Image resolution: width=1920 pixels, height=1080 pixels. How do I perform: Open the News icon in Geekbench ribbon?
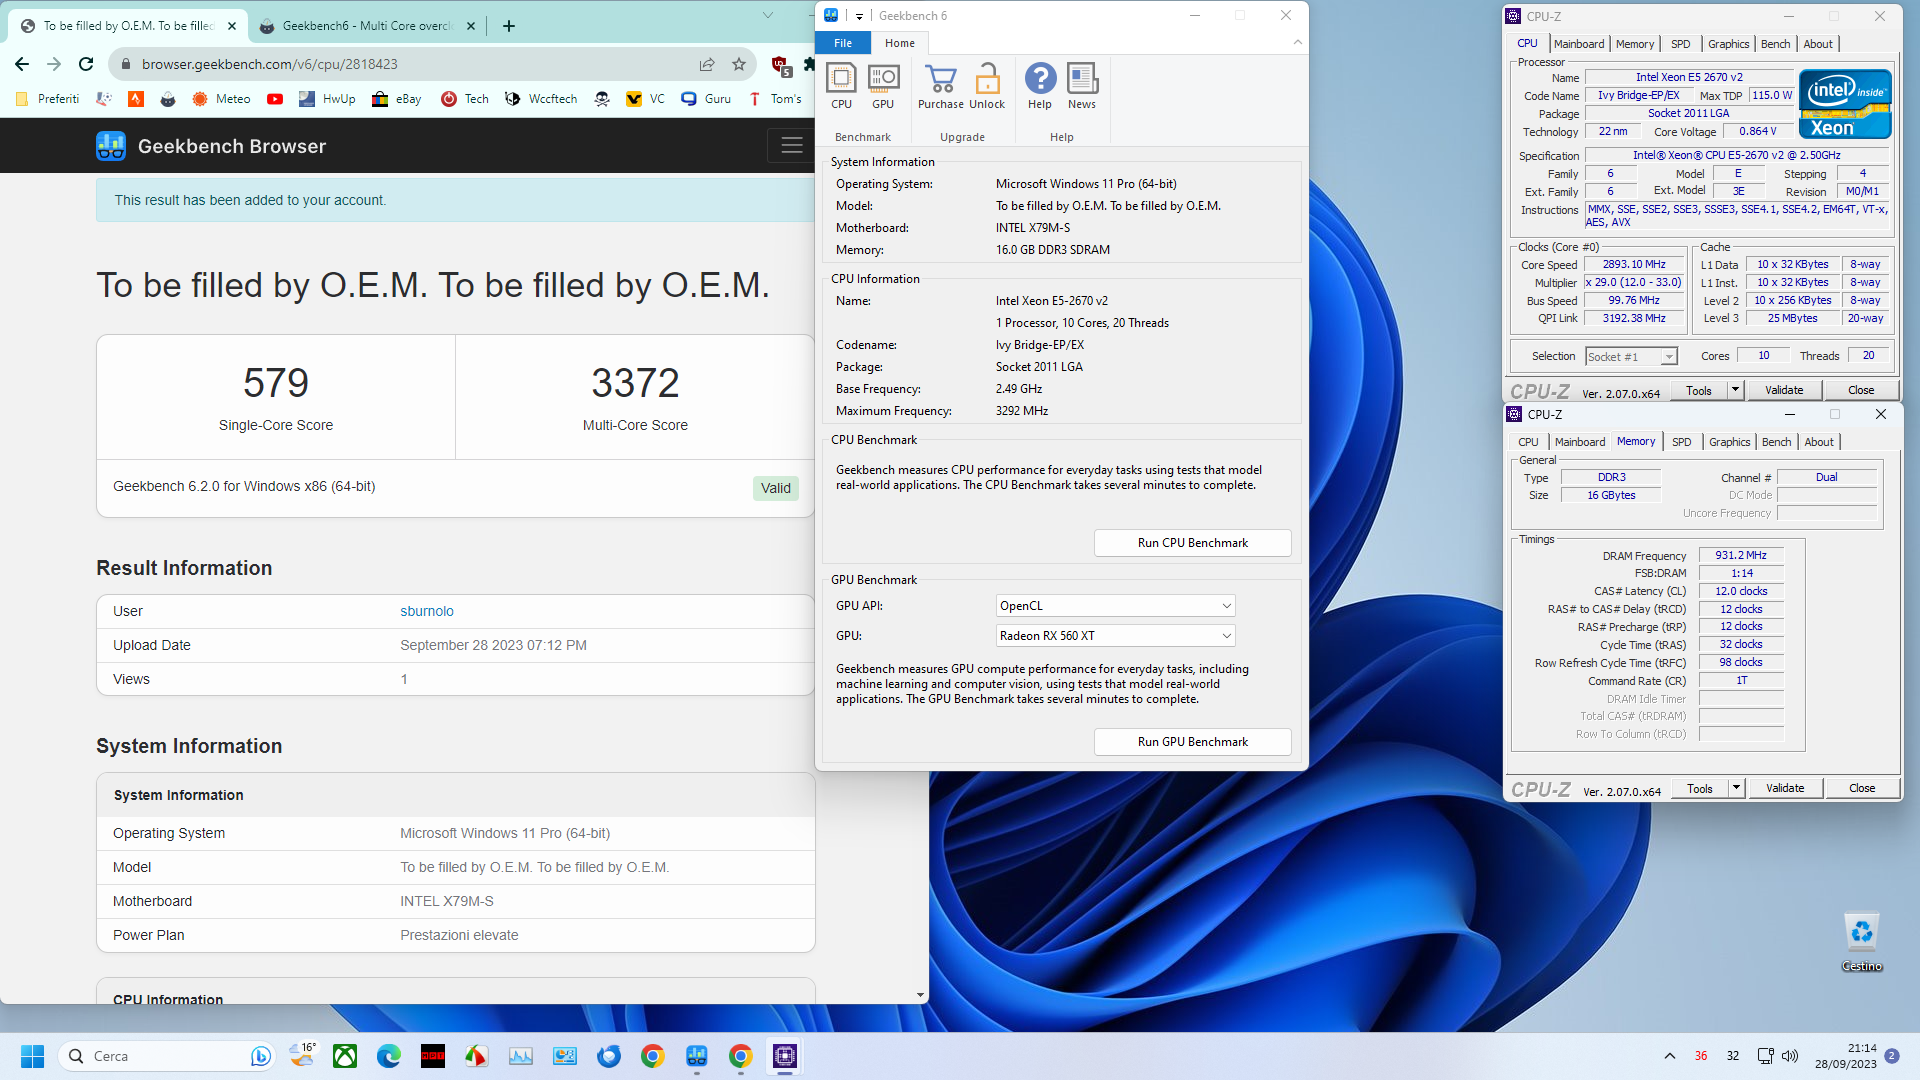click(x=1082, y=86)
